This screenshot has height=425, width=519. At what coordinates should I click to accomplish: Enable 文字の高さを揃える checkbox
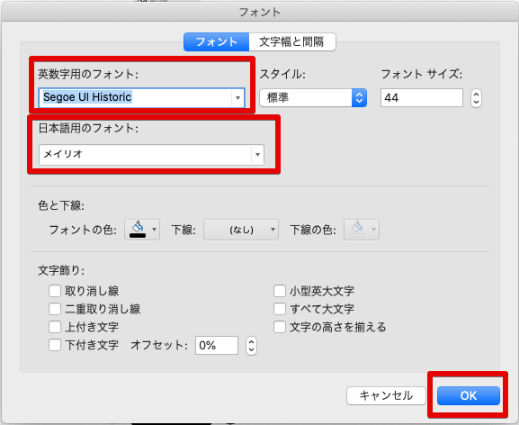pos(279,327)
